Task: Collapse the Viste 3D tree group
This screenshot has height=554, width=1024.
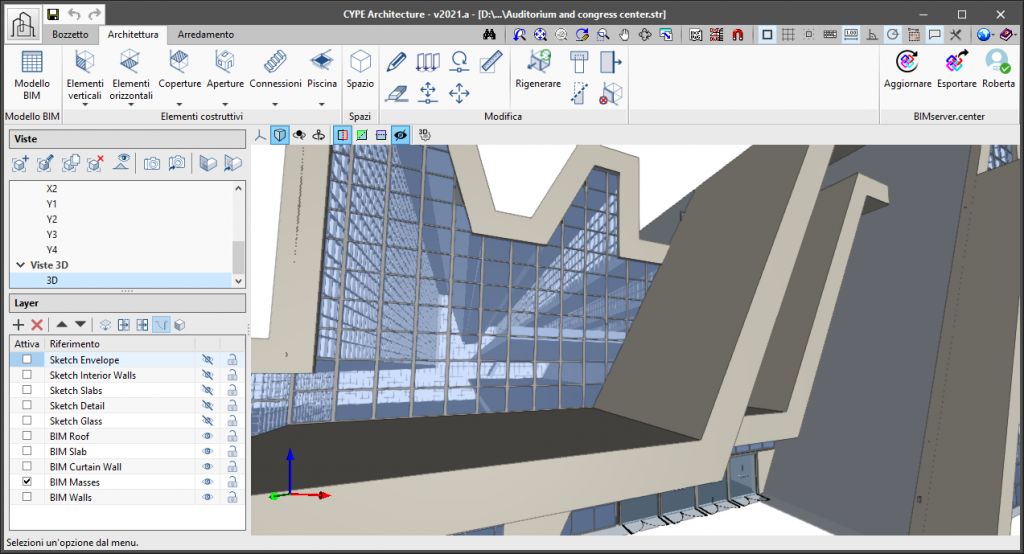Action: coord(21,265)
